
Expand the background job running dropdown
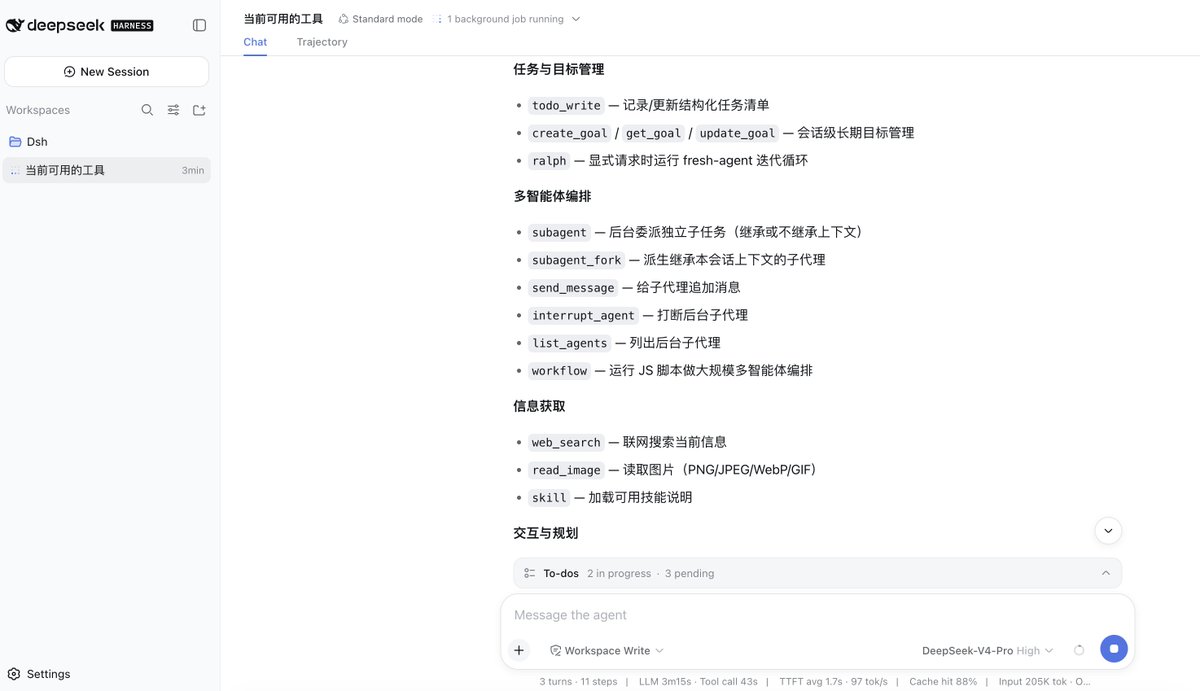(508, 19)
